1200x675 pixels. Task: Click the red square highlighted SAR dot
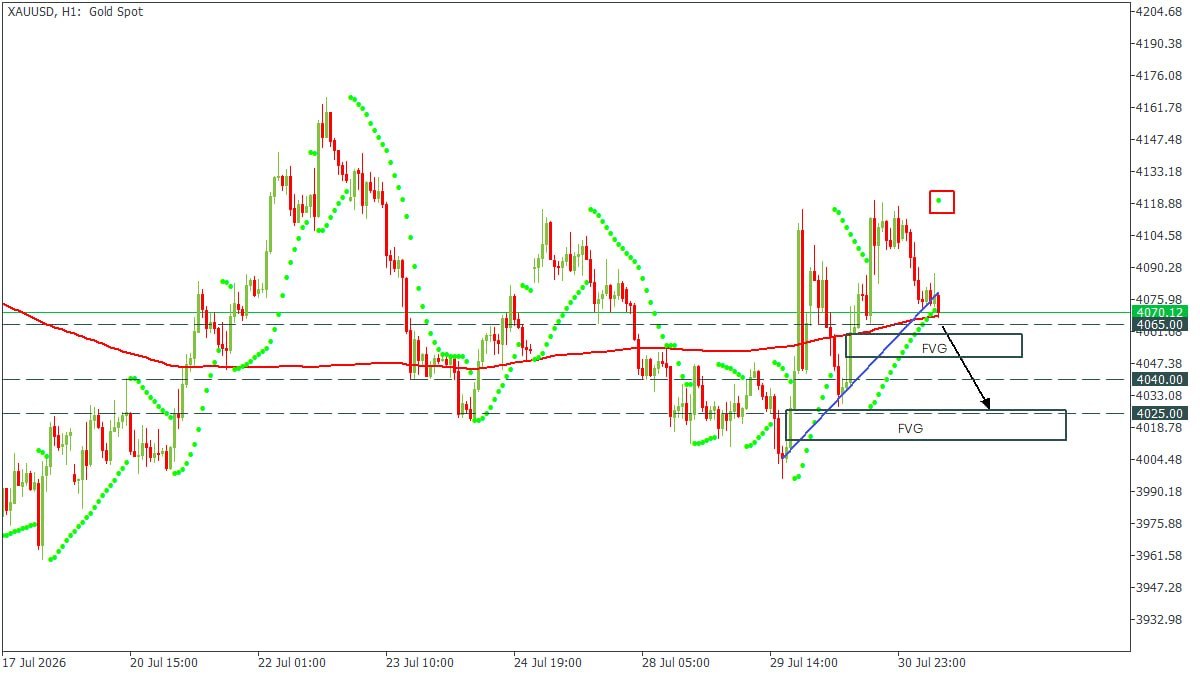[941, 202]
